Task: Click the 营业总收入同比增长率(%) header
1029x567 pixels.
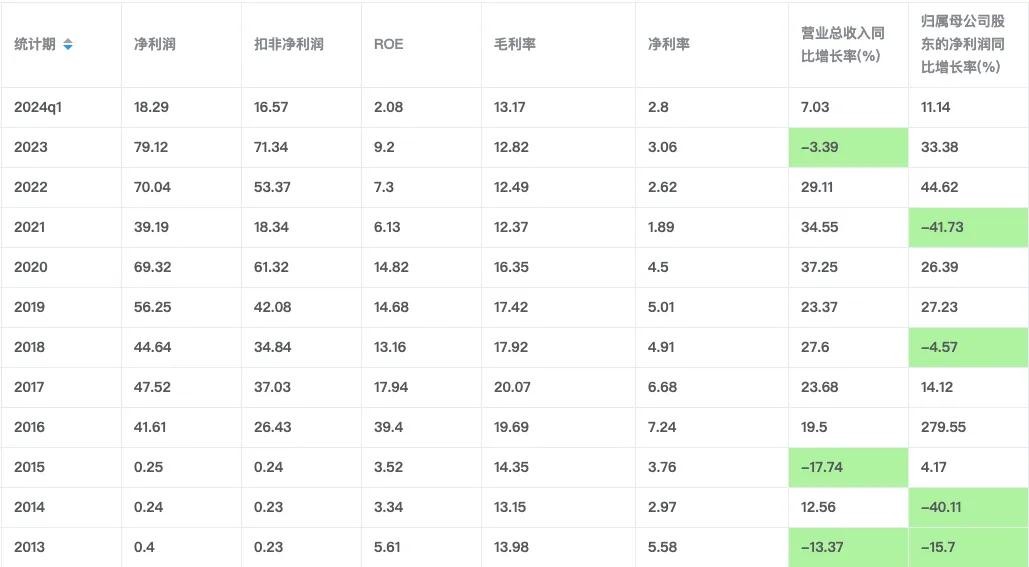Action: (x=843, y=45)
